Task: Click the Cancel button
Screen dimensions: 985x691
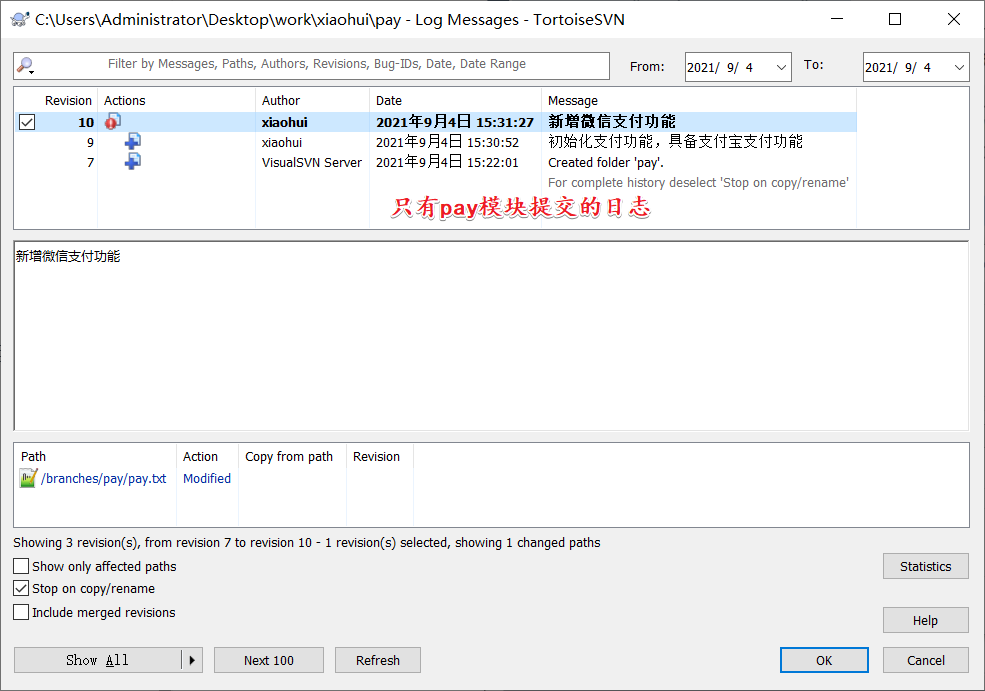Action: pyautogui.click(x=925, y=660)
